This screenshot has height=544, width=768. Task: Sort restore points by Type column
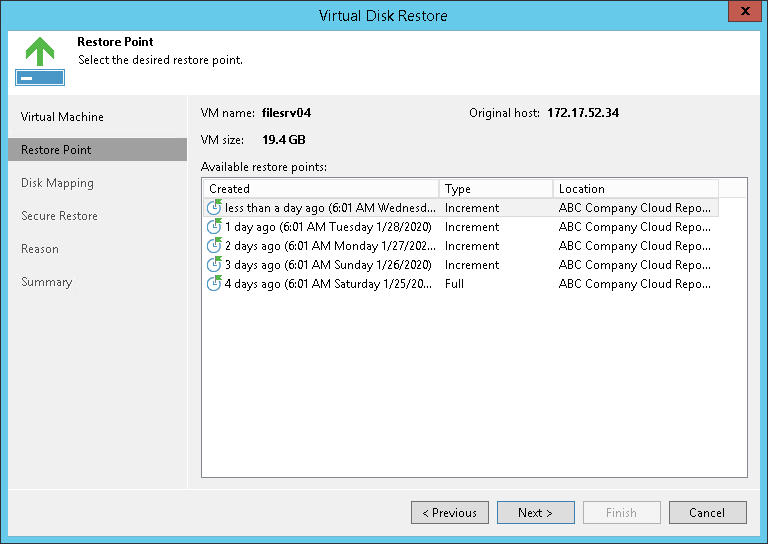point(495,189)
